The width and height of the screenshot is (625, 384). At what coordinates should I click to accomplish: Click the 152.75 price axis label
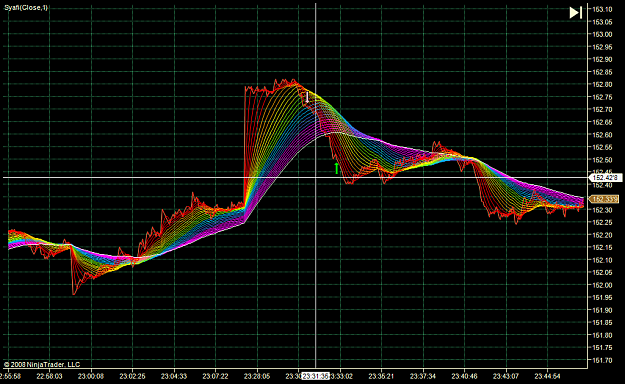[602, 97]
